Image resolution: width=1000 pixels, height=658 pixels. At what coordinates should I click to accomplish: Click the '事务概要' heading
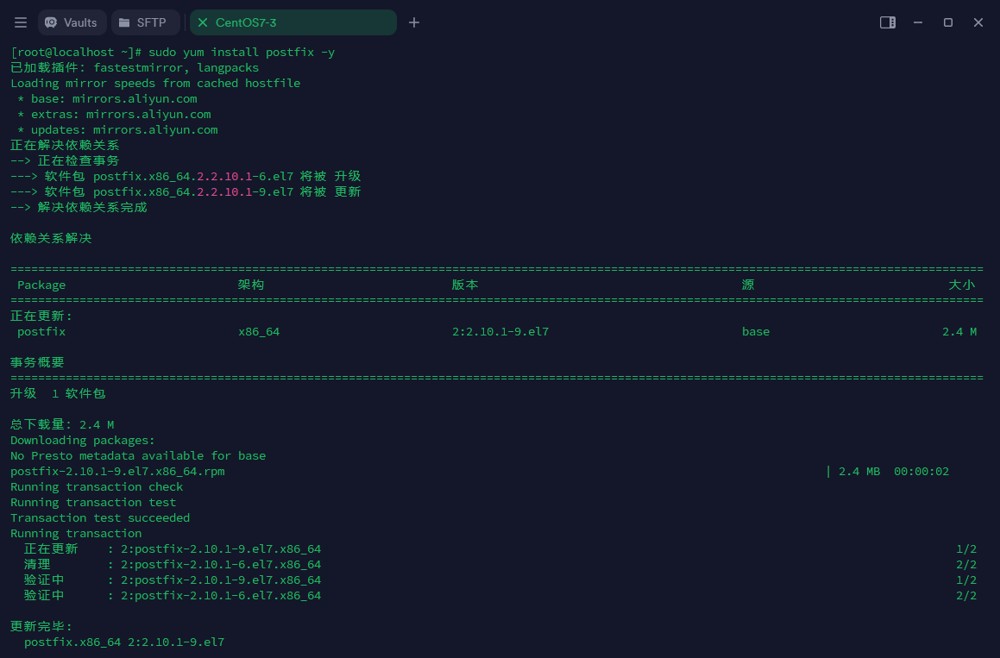click(x=37, y=363)
